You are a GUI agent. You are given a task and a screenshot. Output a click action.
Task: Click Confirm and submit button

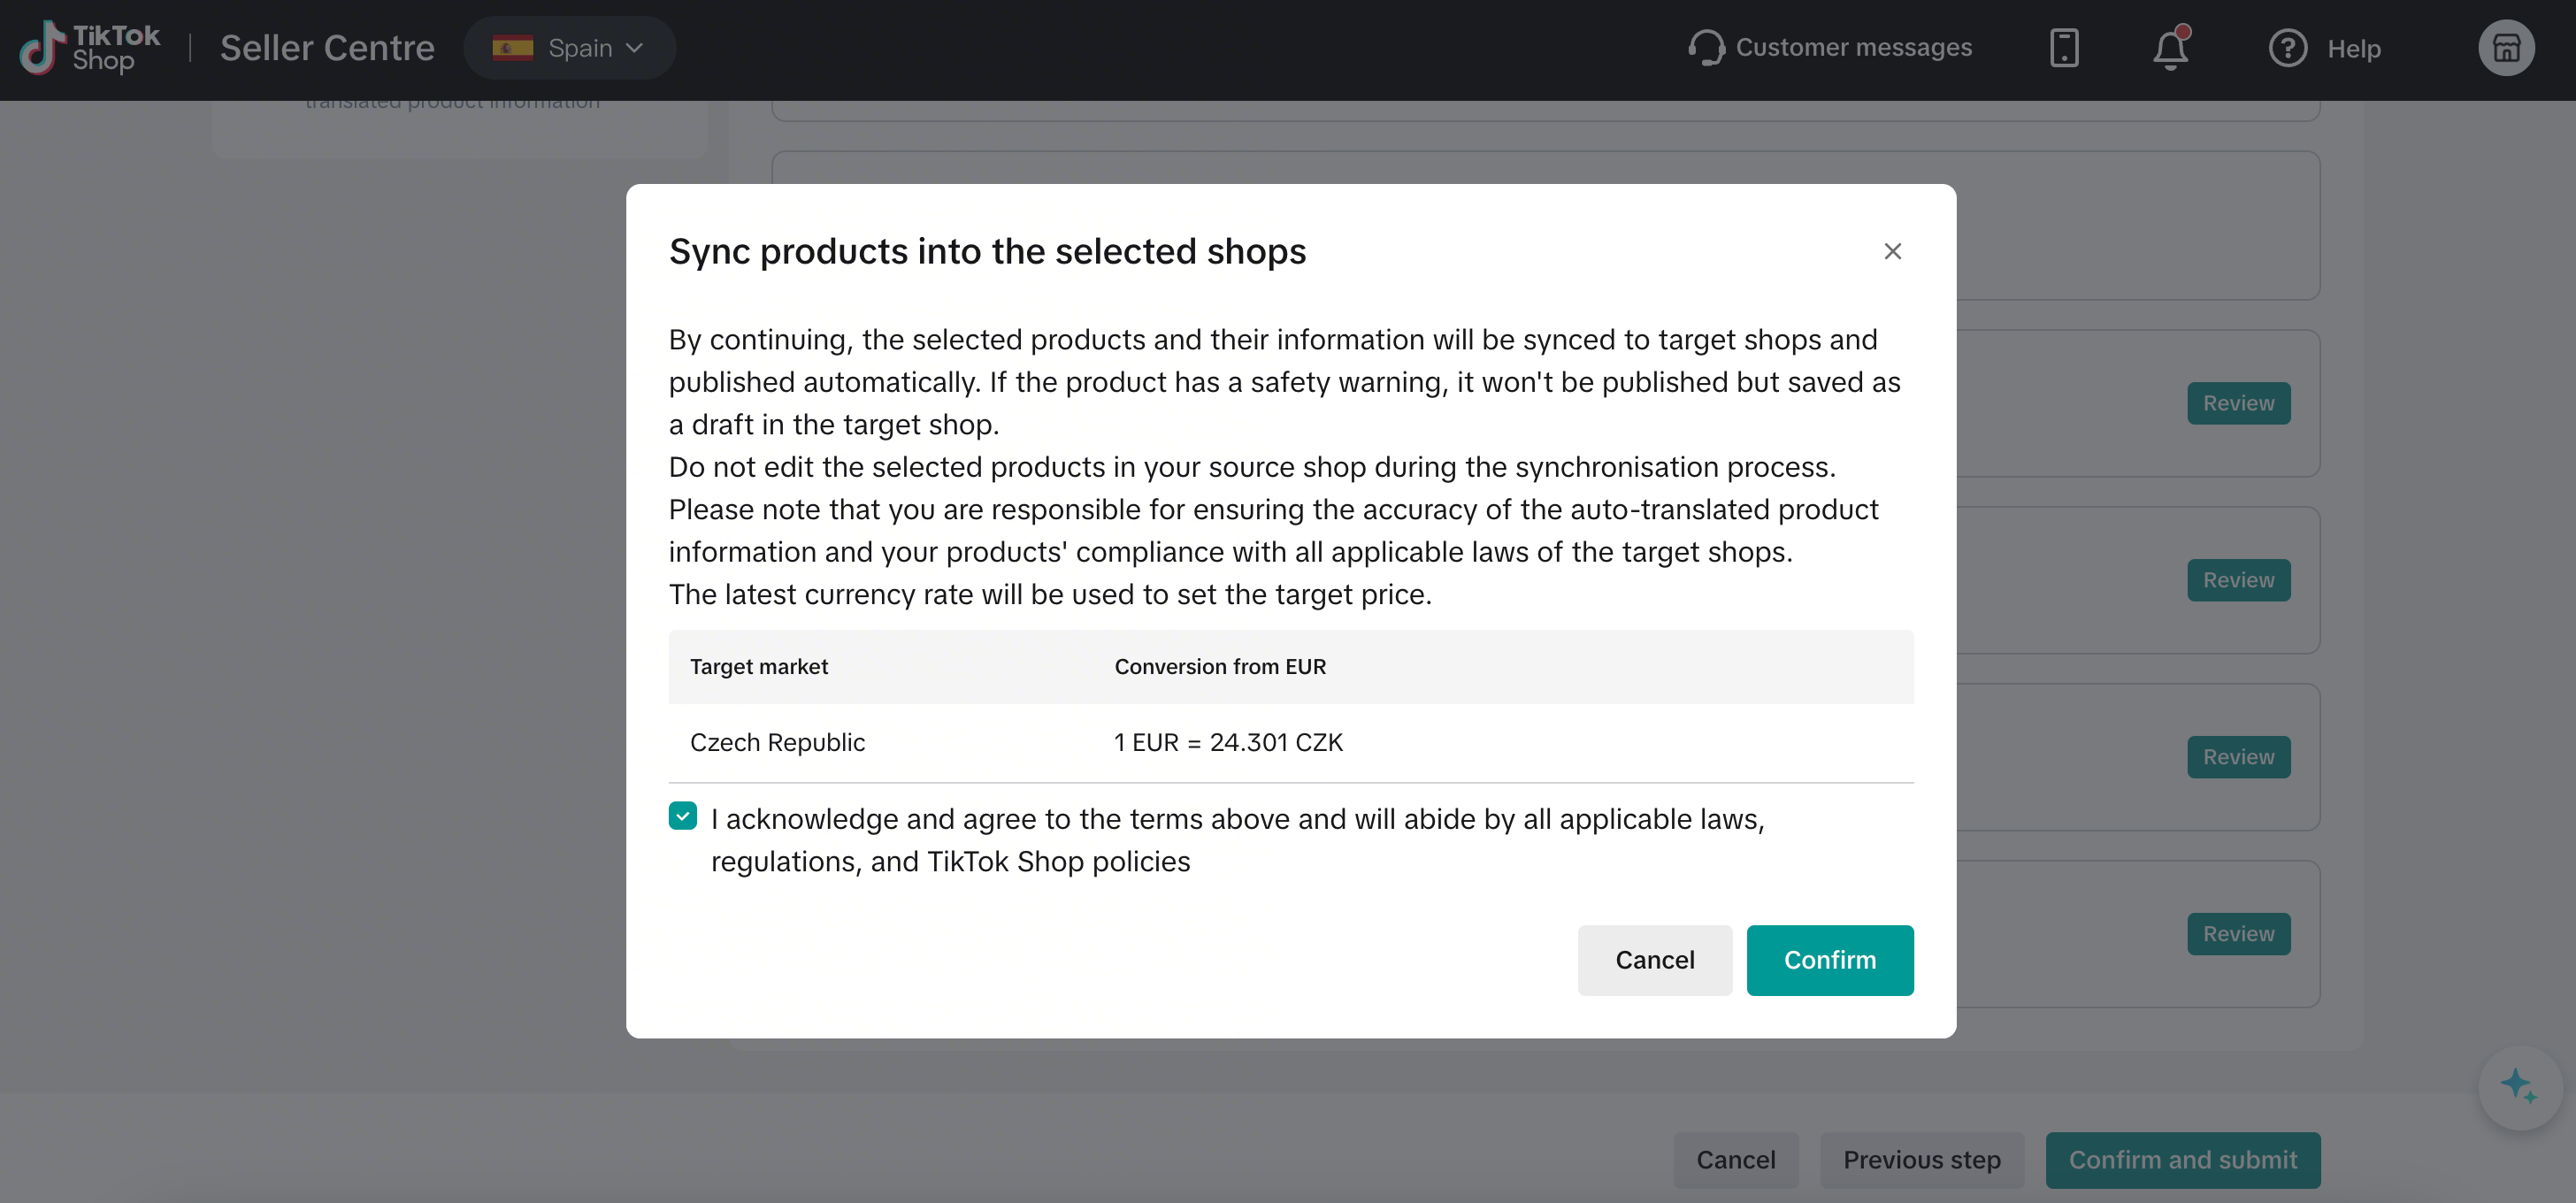pyautogui.click(x=2183, y=1160)
